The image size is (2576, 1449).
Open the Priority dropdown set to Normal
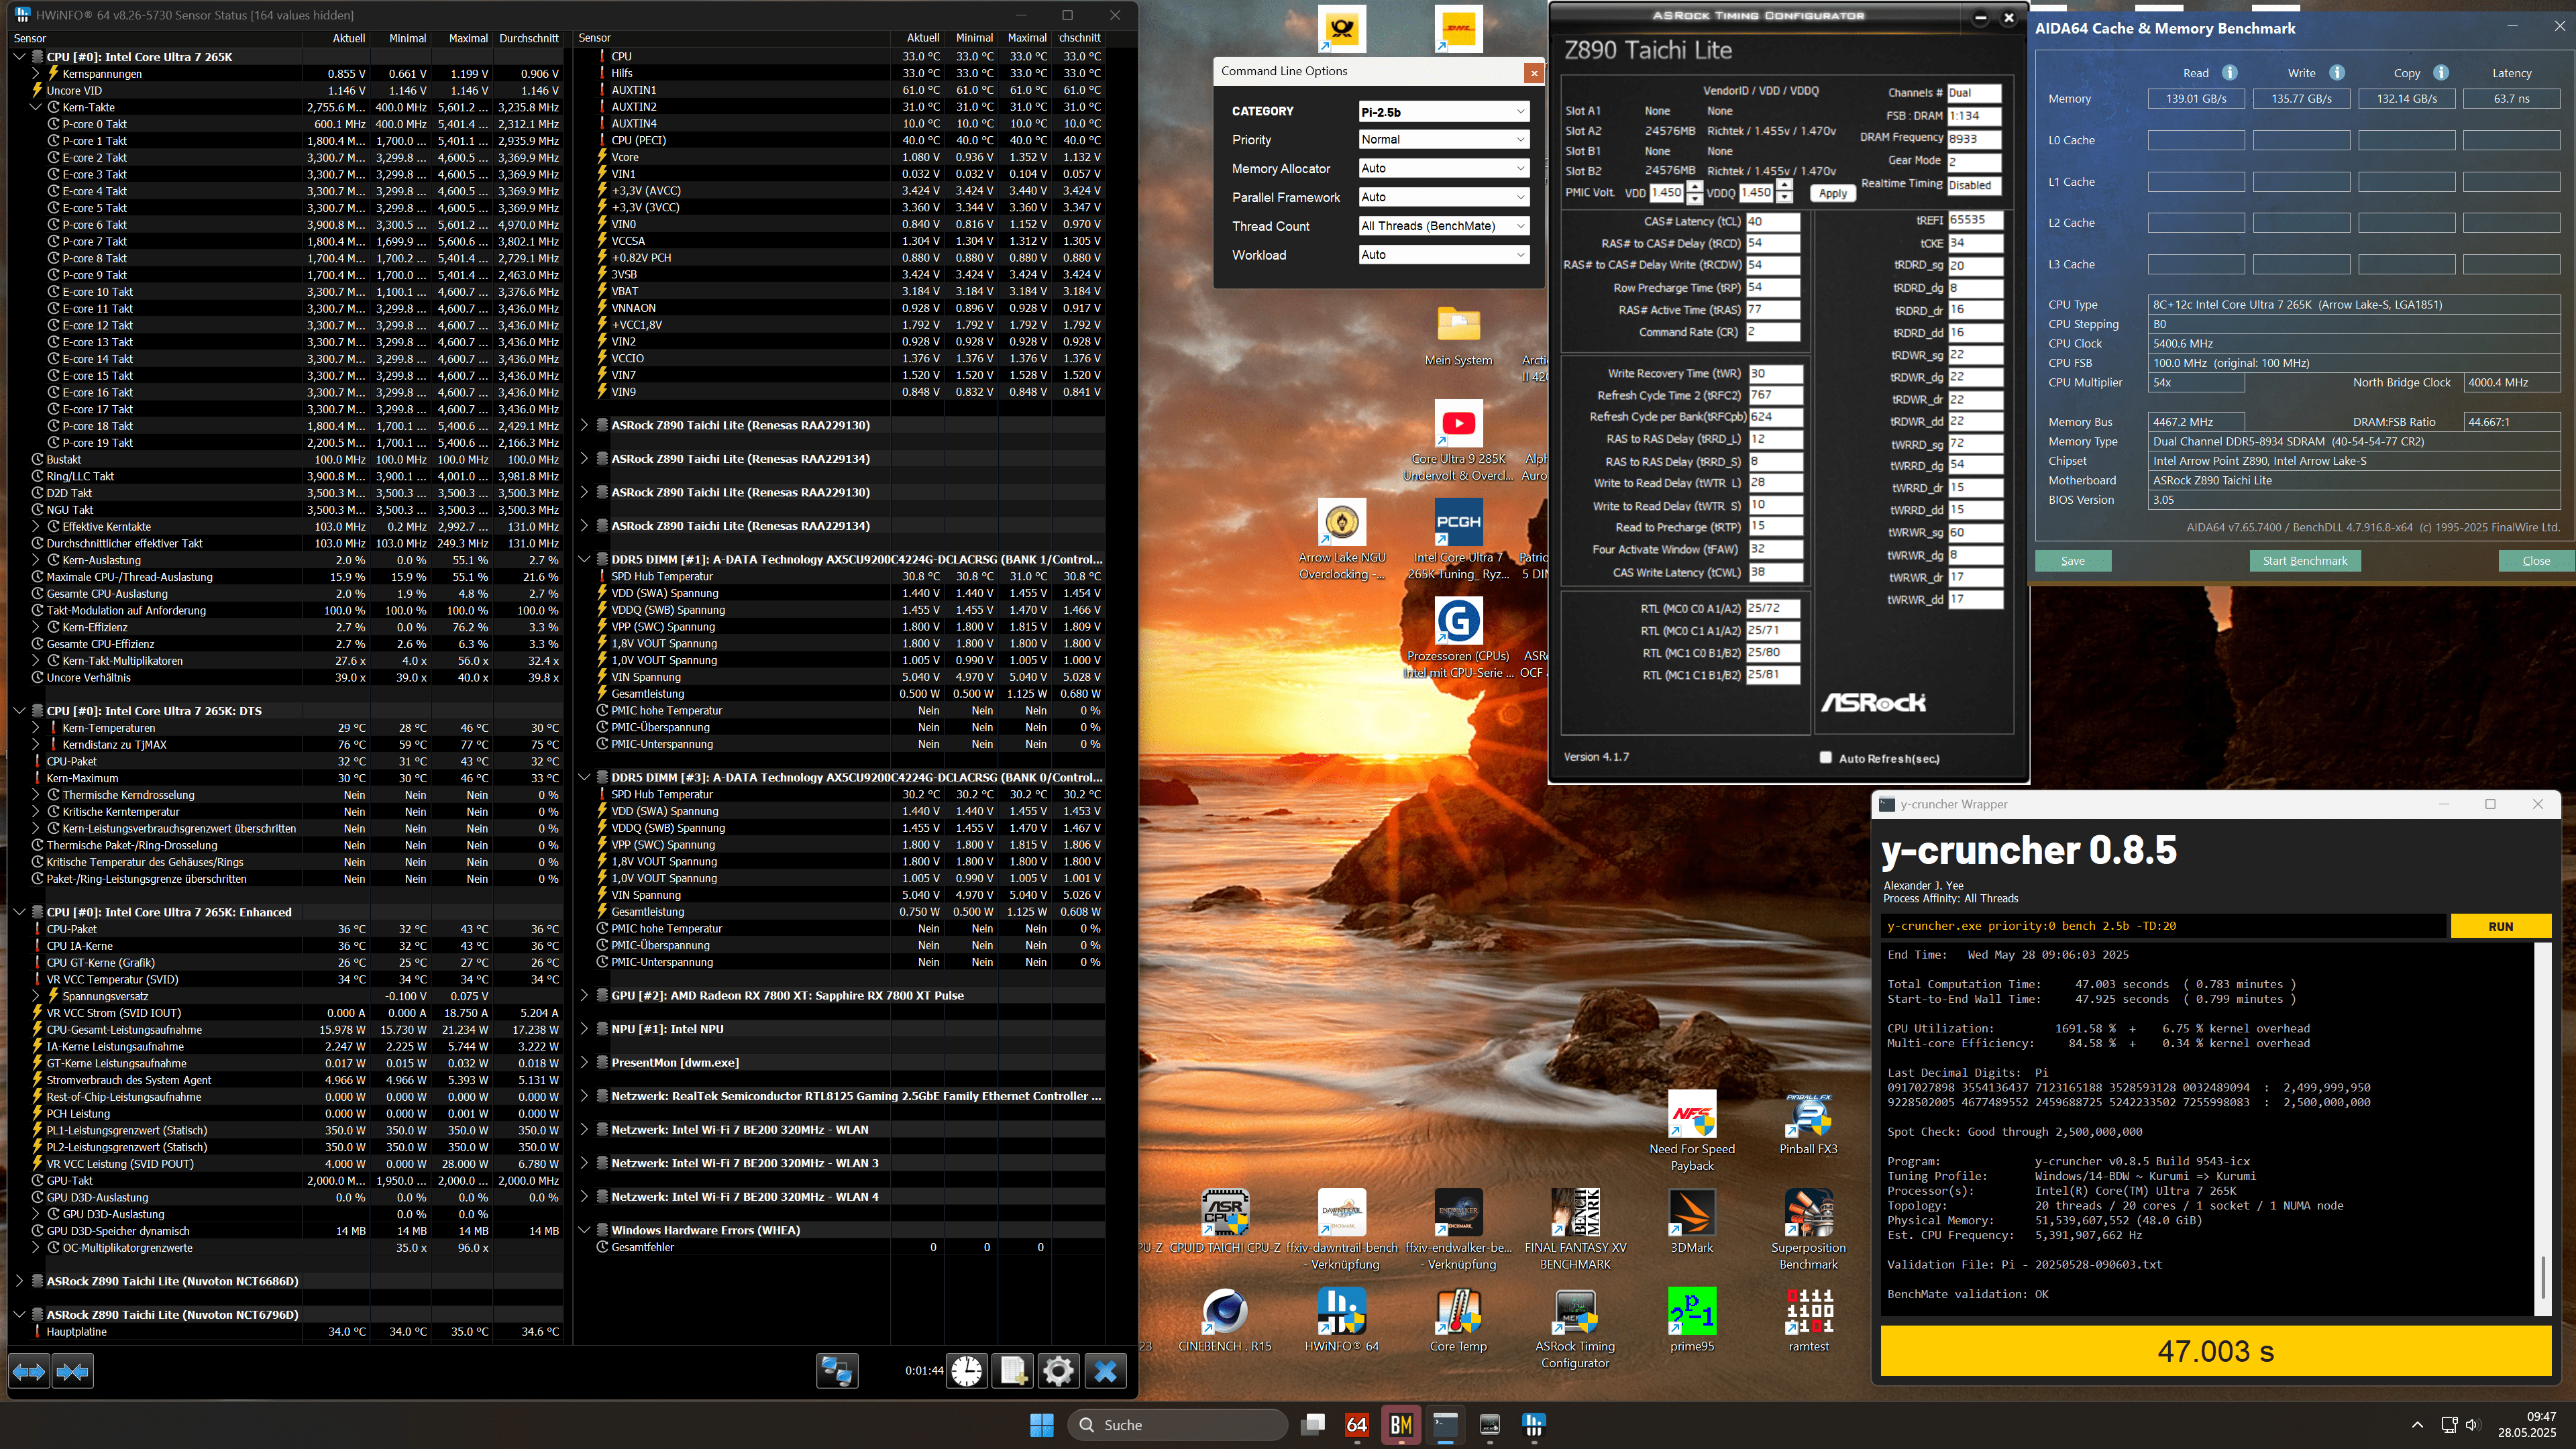pos(1443,140)
